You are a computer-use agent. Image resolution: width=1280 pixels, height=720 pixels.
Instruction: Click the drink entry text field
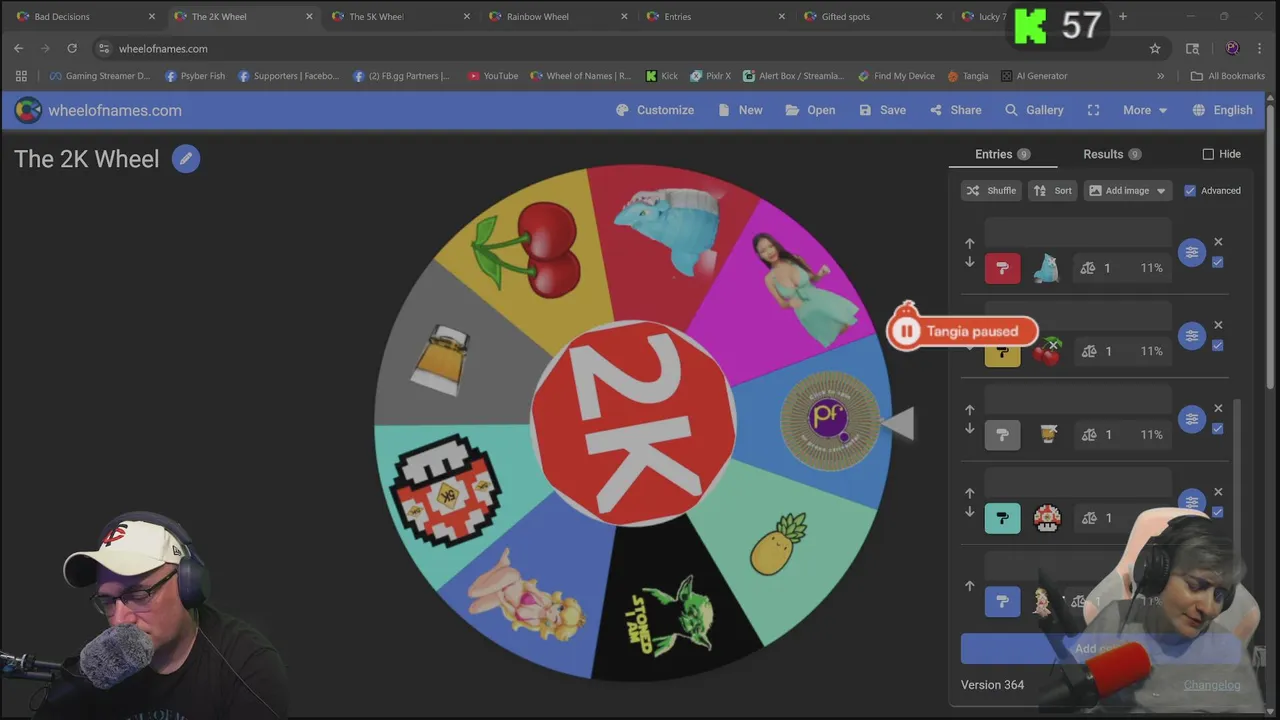1078,399
